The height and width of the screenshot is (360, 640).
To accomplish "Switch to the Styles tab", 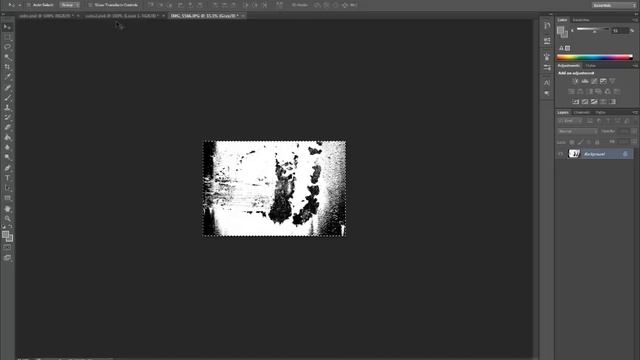I will 591,66.
